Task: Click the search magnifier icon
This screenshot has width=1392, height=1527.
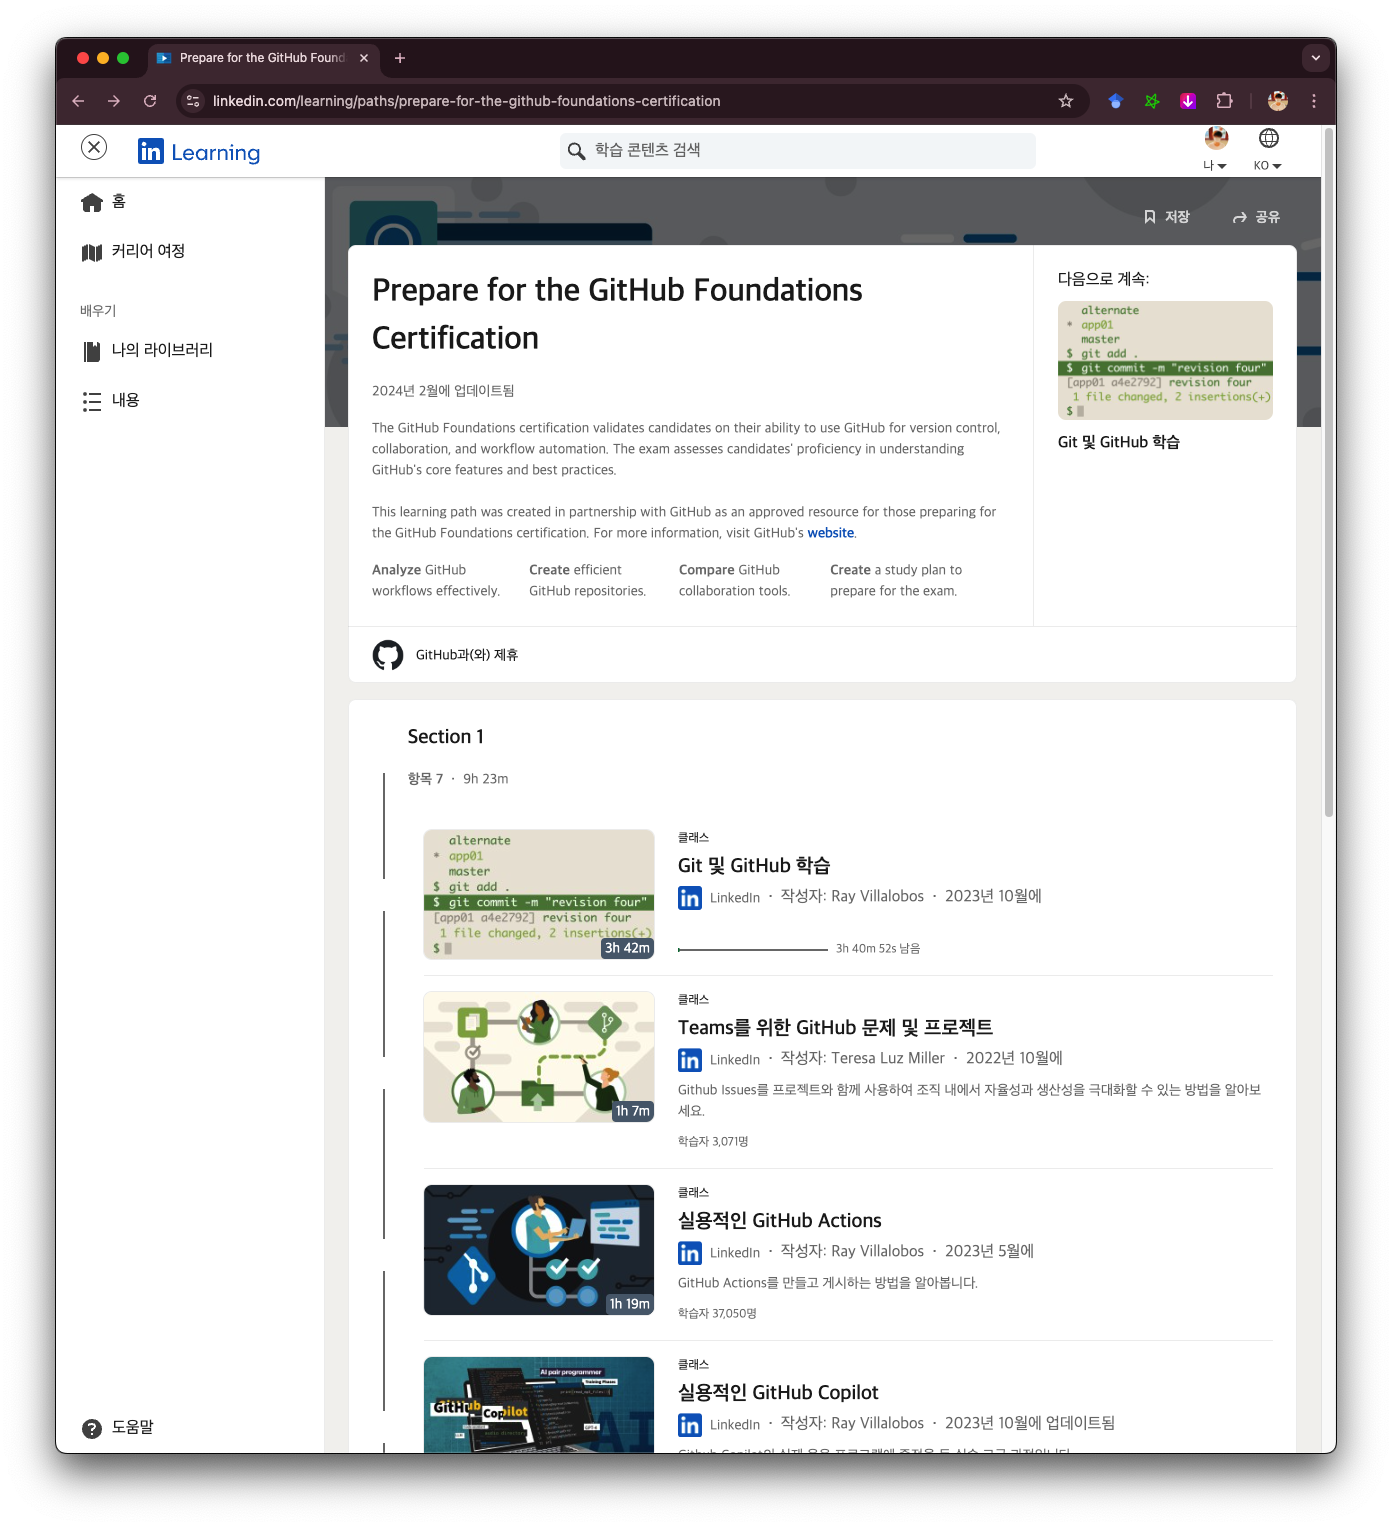Action: (576, 151)
